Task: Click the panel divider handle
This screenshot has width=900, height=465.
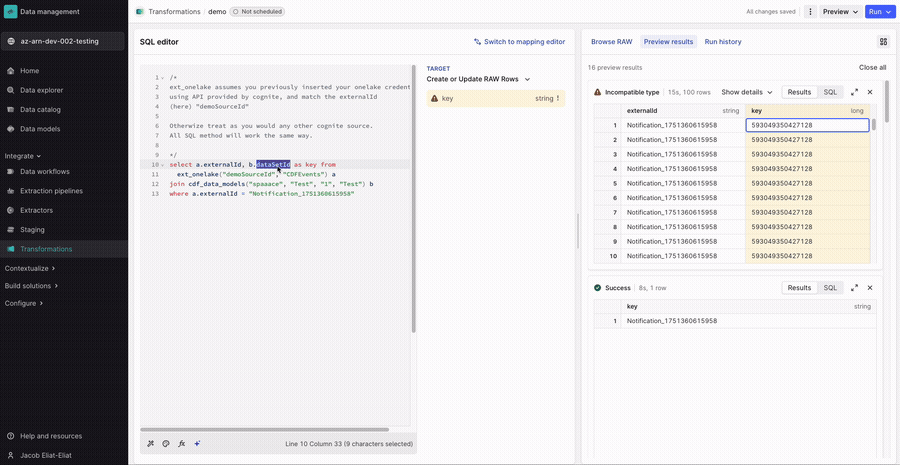Action: (x=578, y=231)
